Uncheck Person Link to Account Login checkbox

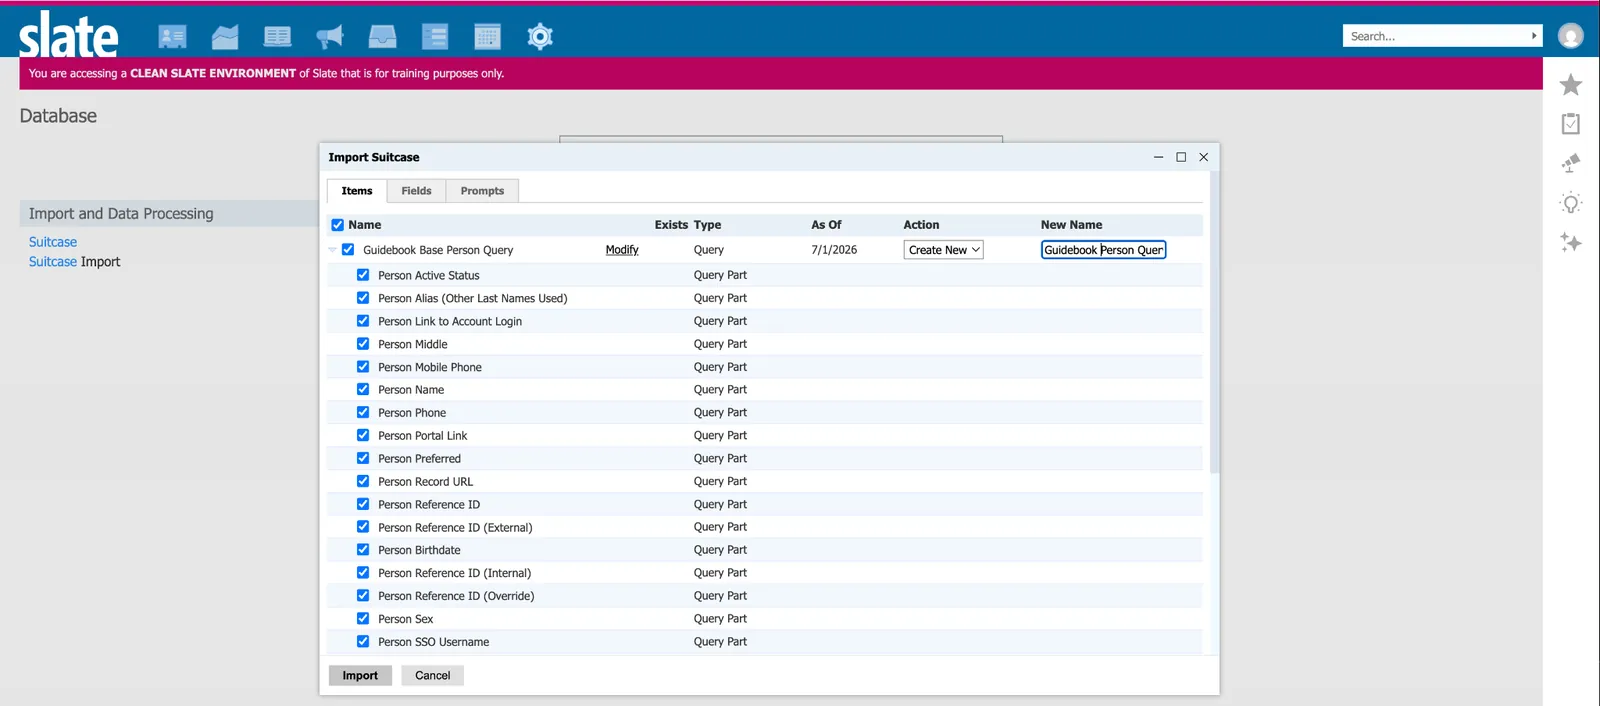coord(363,321)
